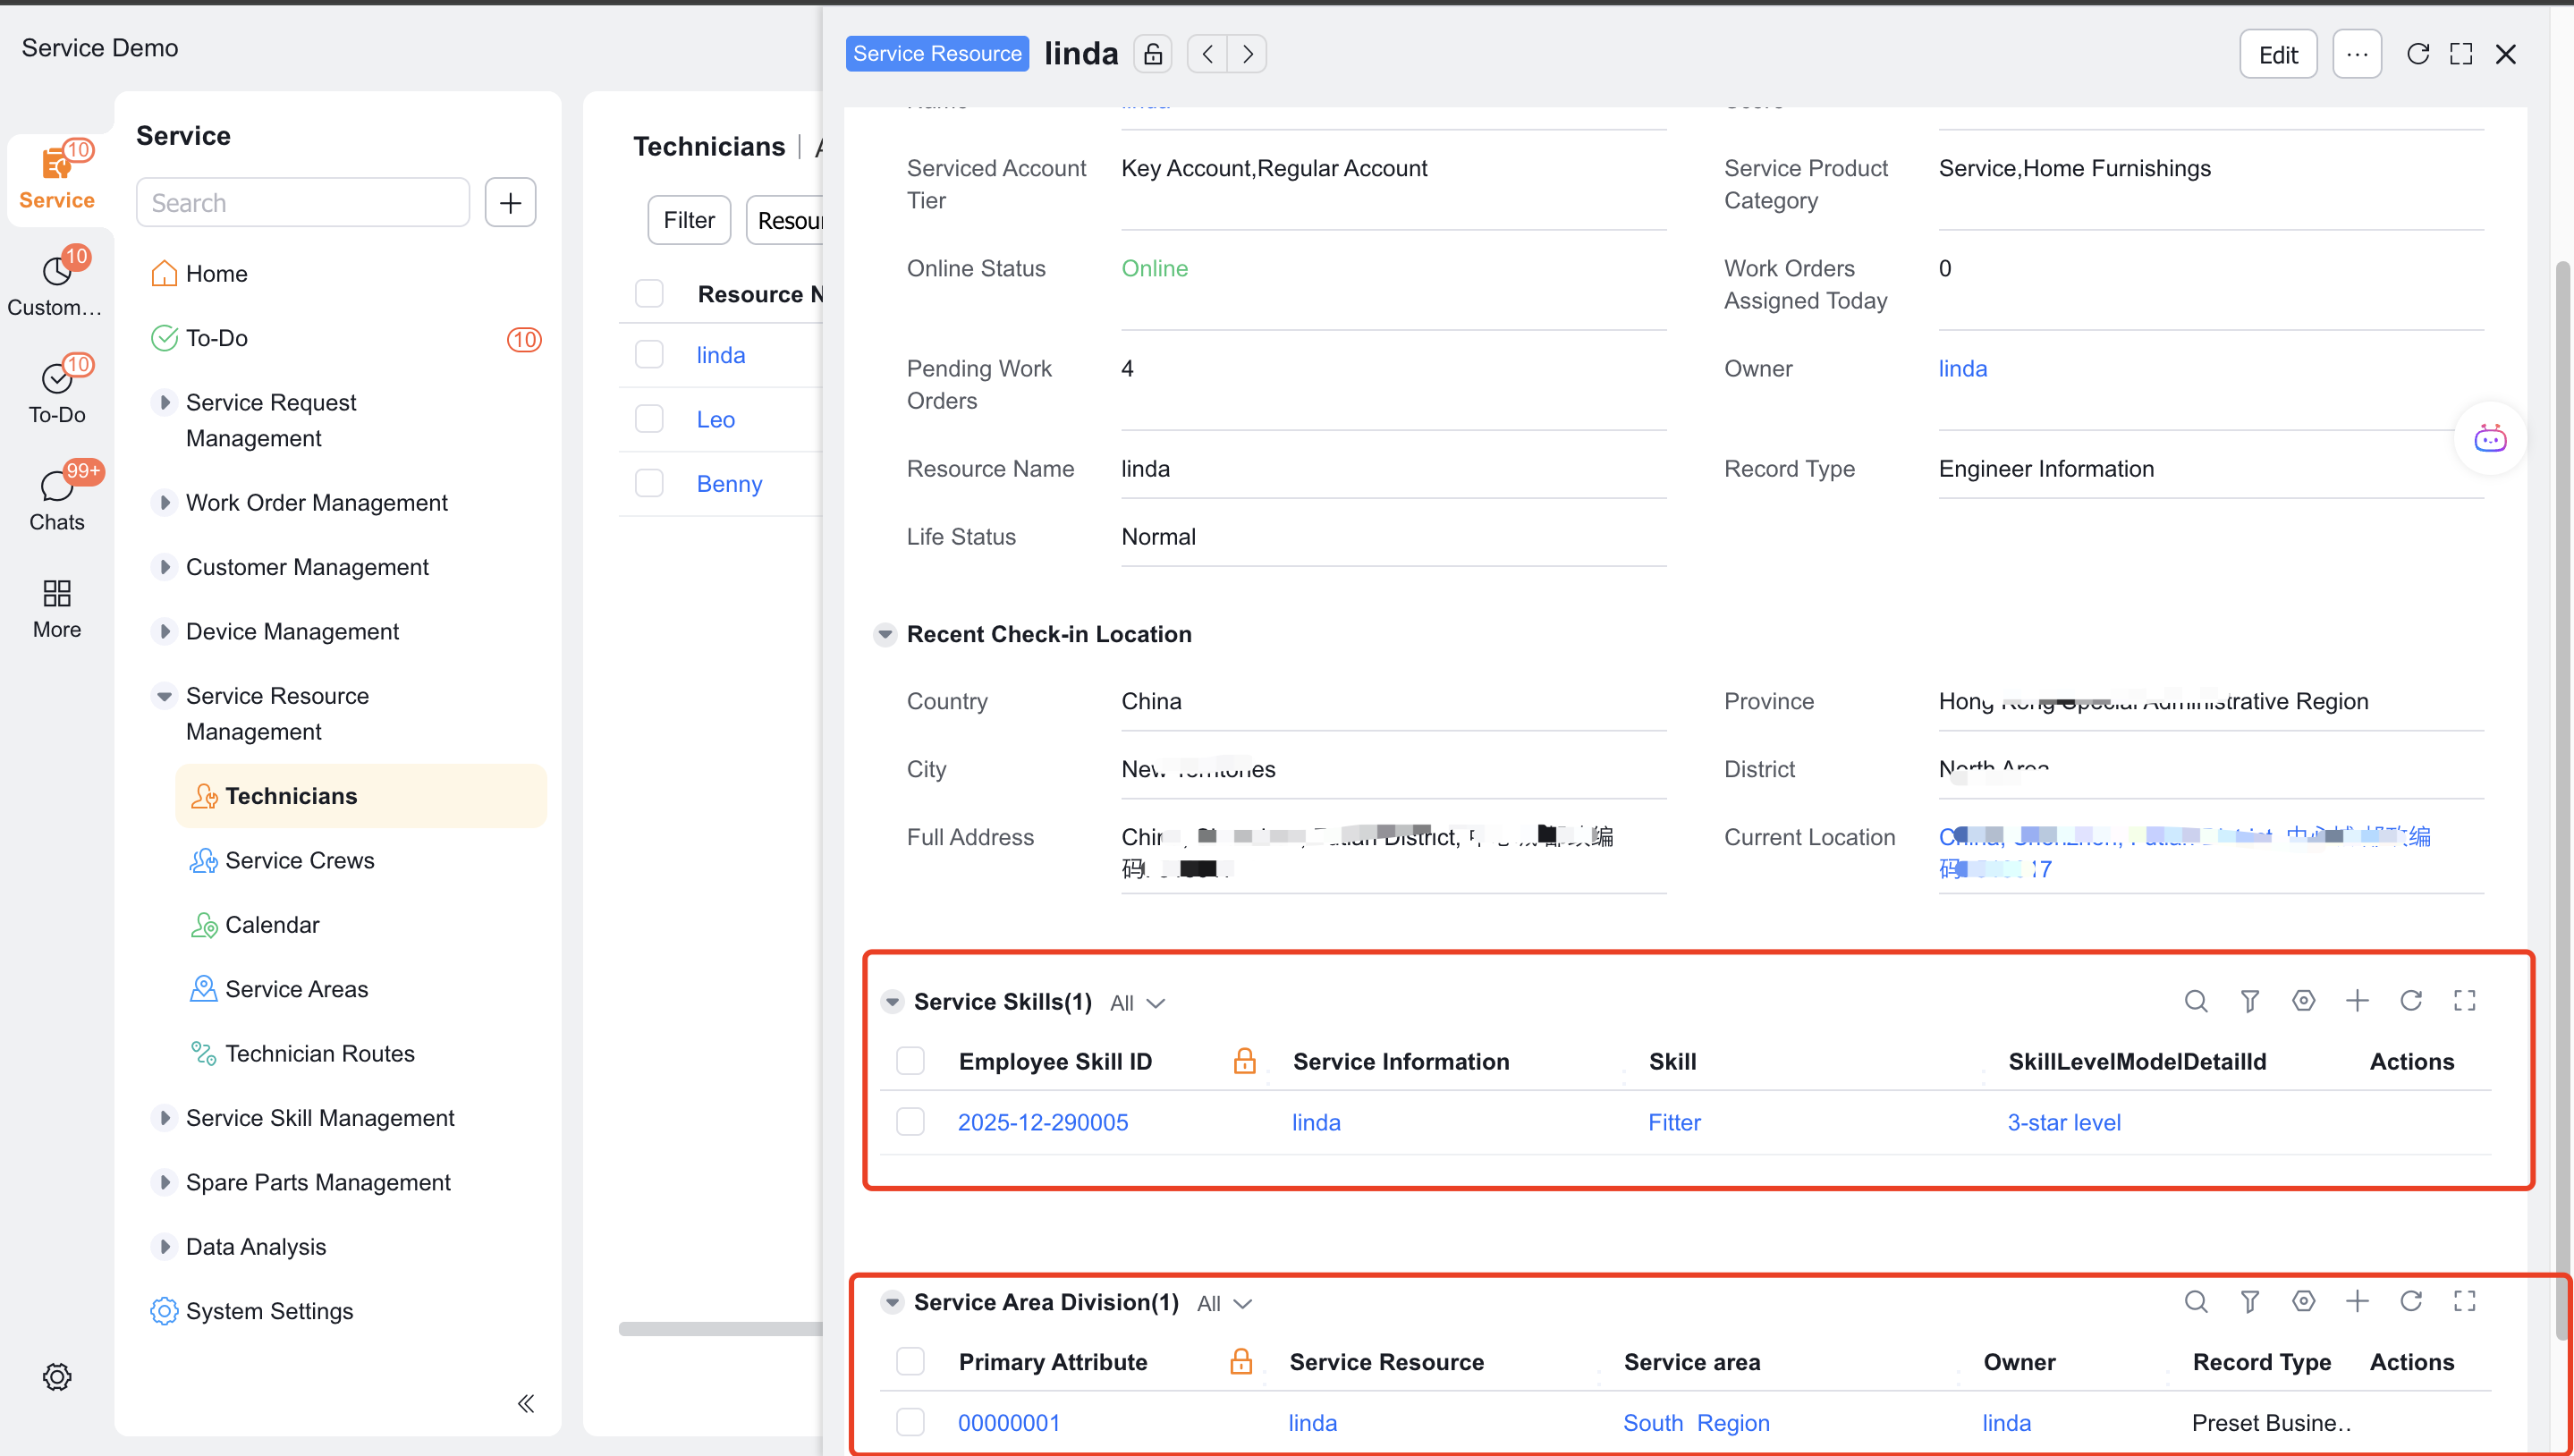Expand Service Skill Management node

(x=164, y=1118)
